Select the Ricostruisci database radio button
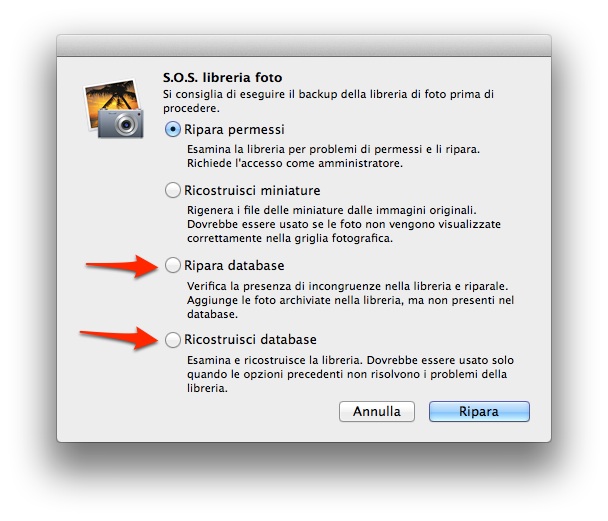This screenshot has height=521, width=608. pos(173,340)
